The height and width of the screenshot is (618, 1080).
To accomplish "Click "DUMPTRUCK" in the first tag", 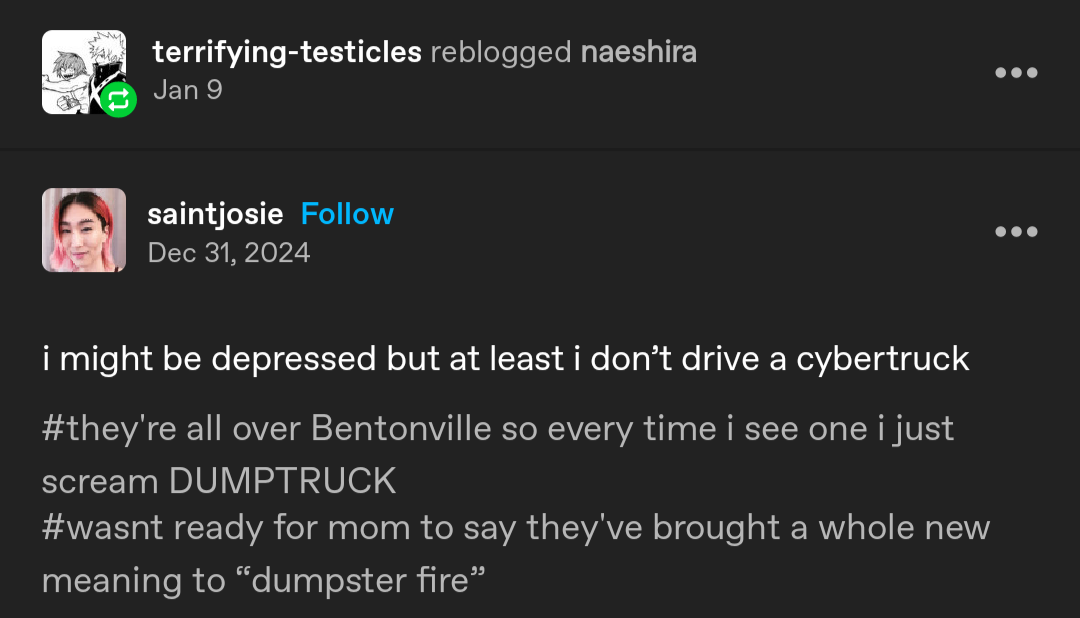I will [282, 481].
